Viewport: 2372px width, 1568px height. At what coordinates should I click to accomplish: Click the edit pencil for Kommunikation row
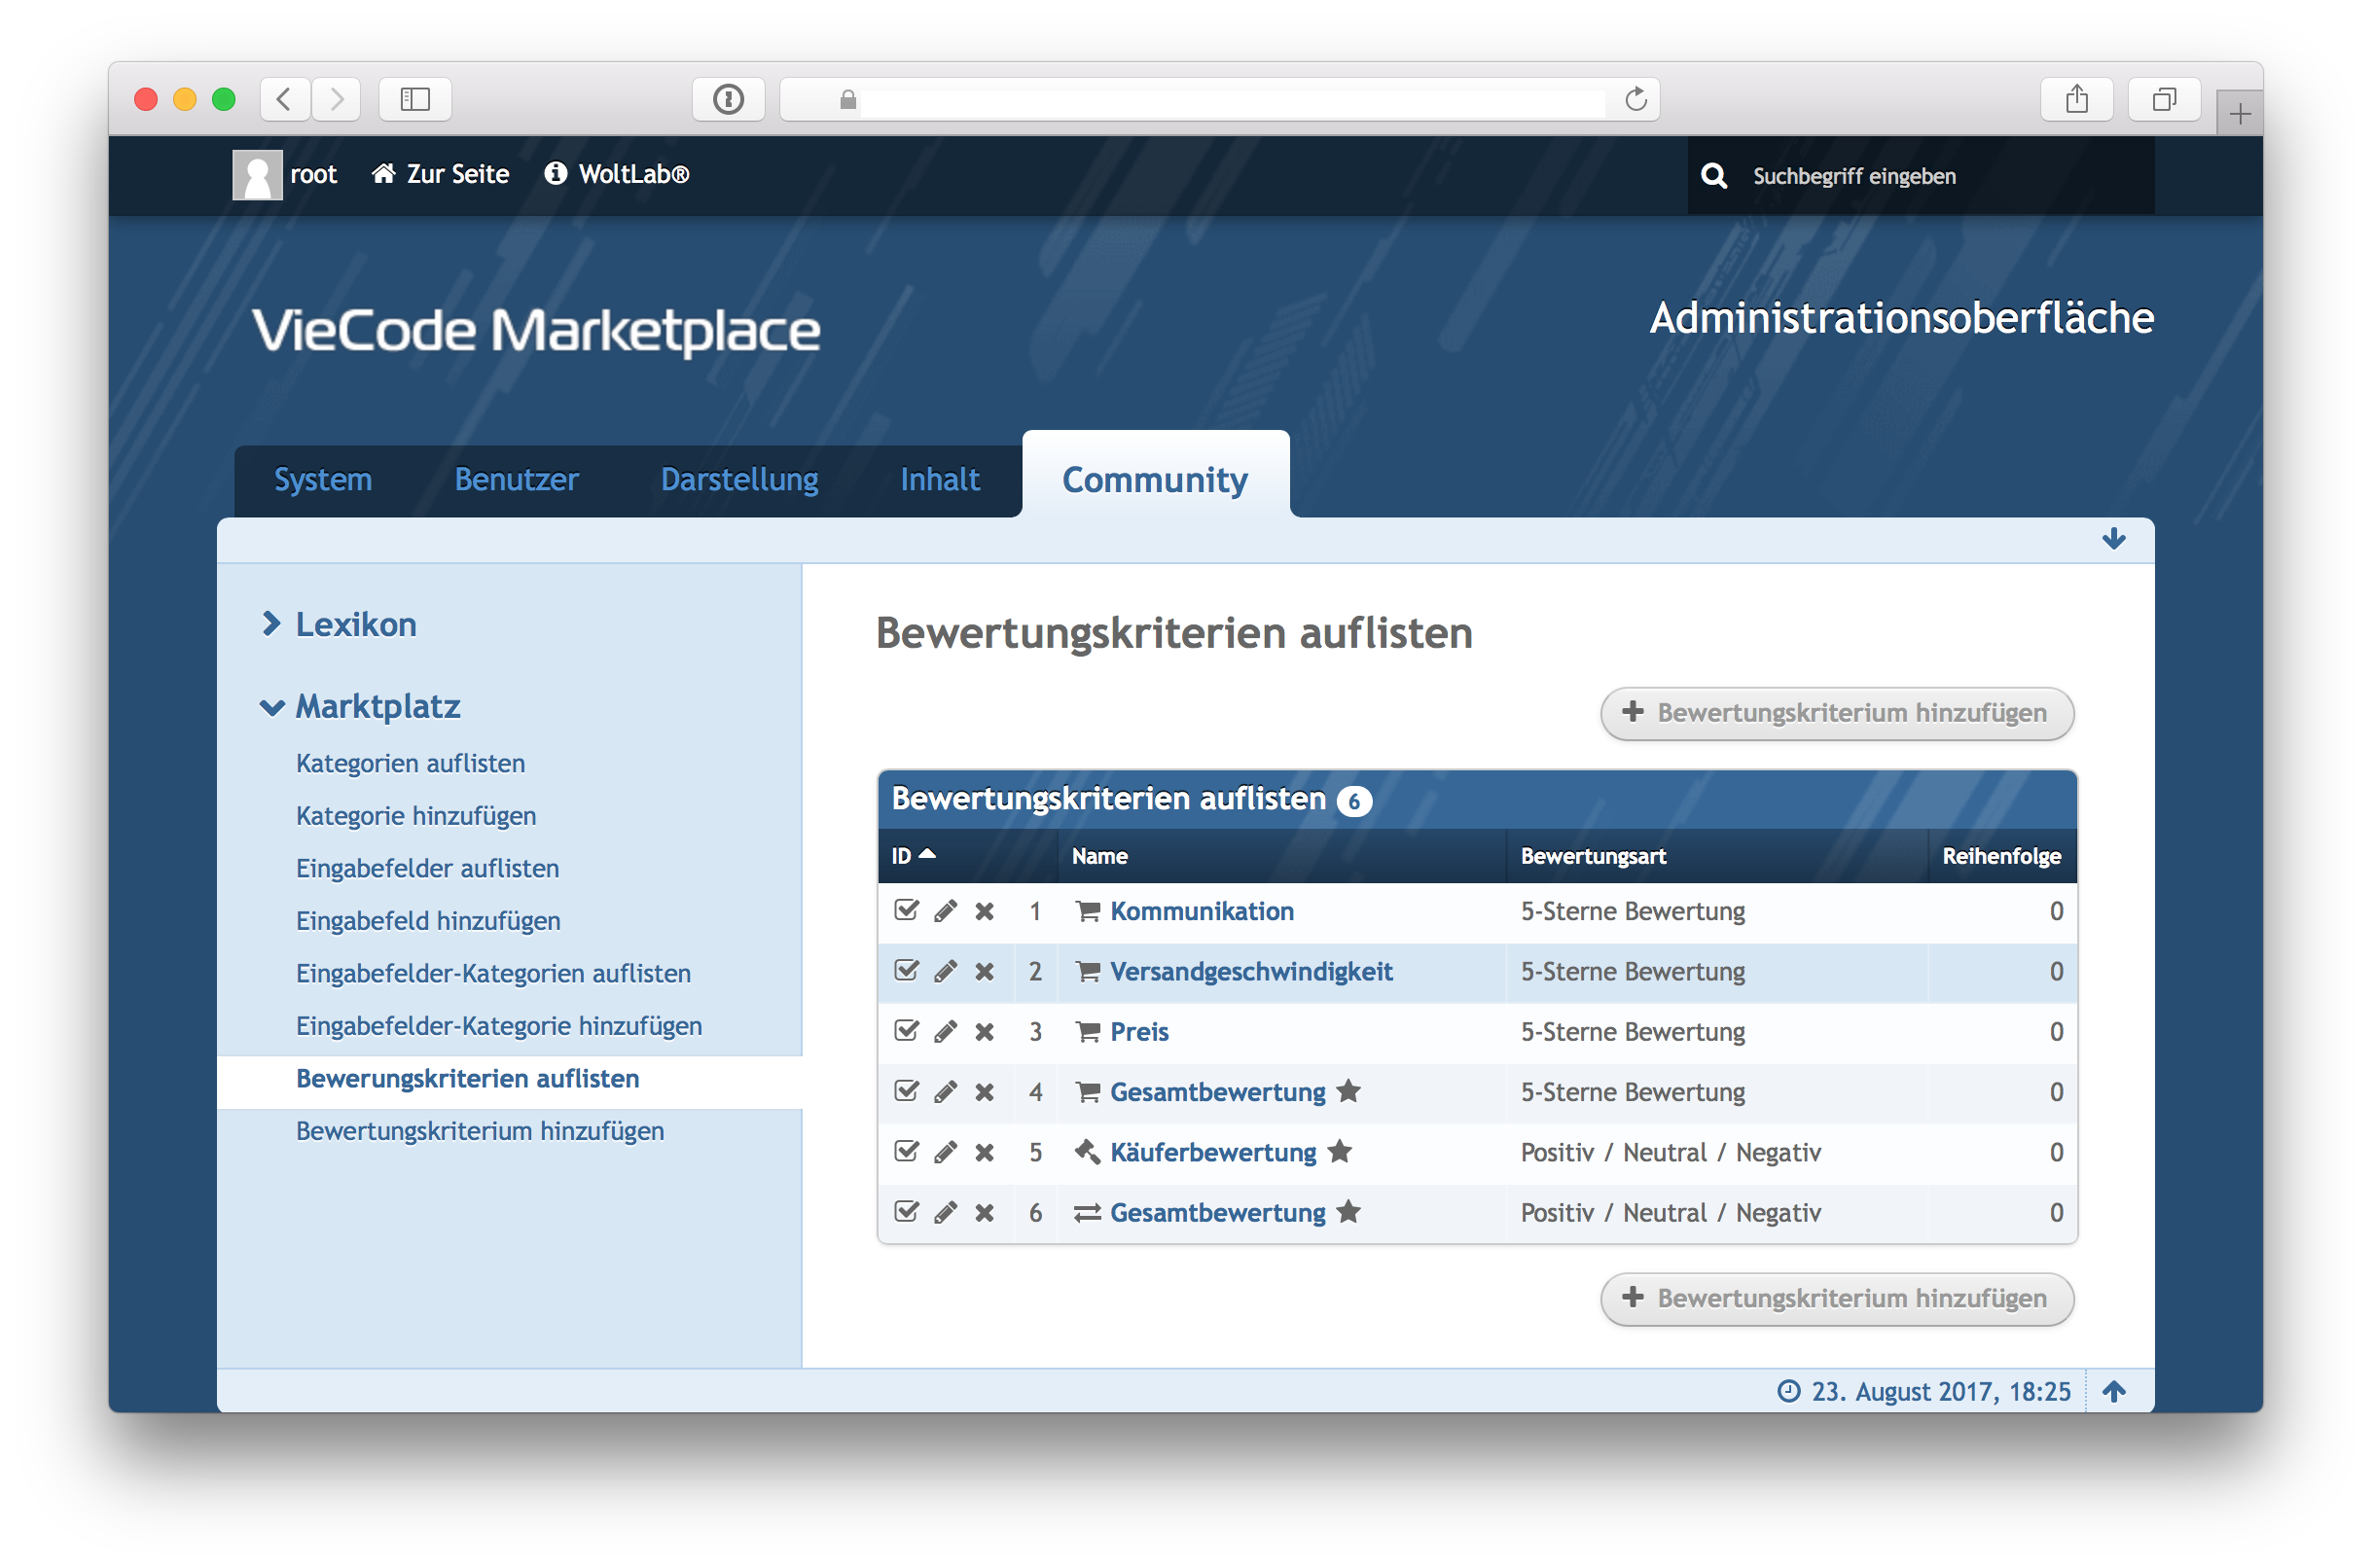click(x=945, y=911)
